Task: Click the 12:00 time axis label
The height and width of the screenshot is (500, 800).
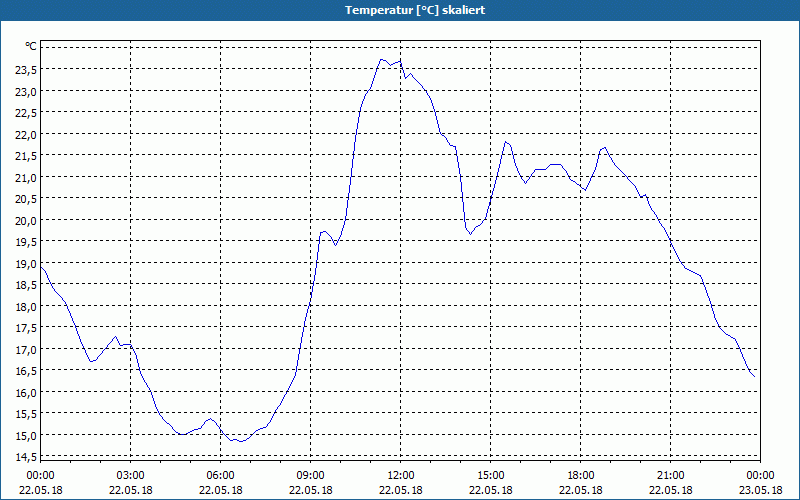Action: (401, 476)
